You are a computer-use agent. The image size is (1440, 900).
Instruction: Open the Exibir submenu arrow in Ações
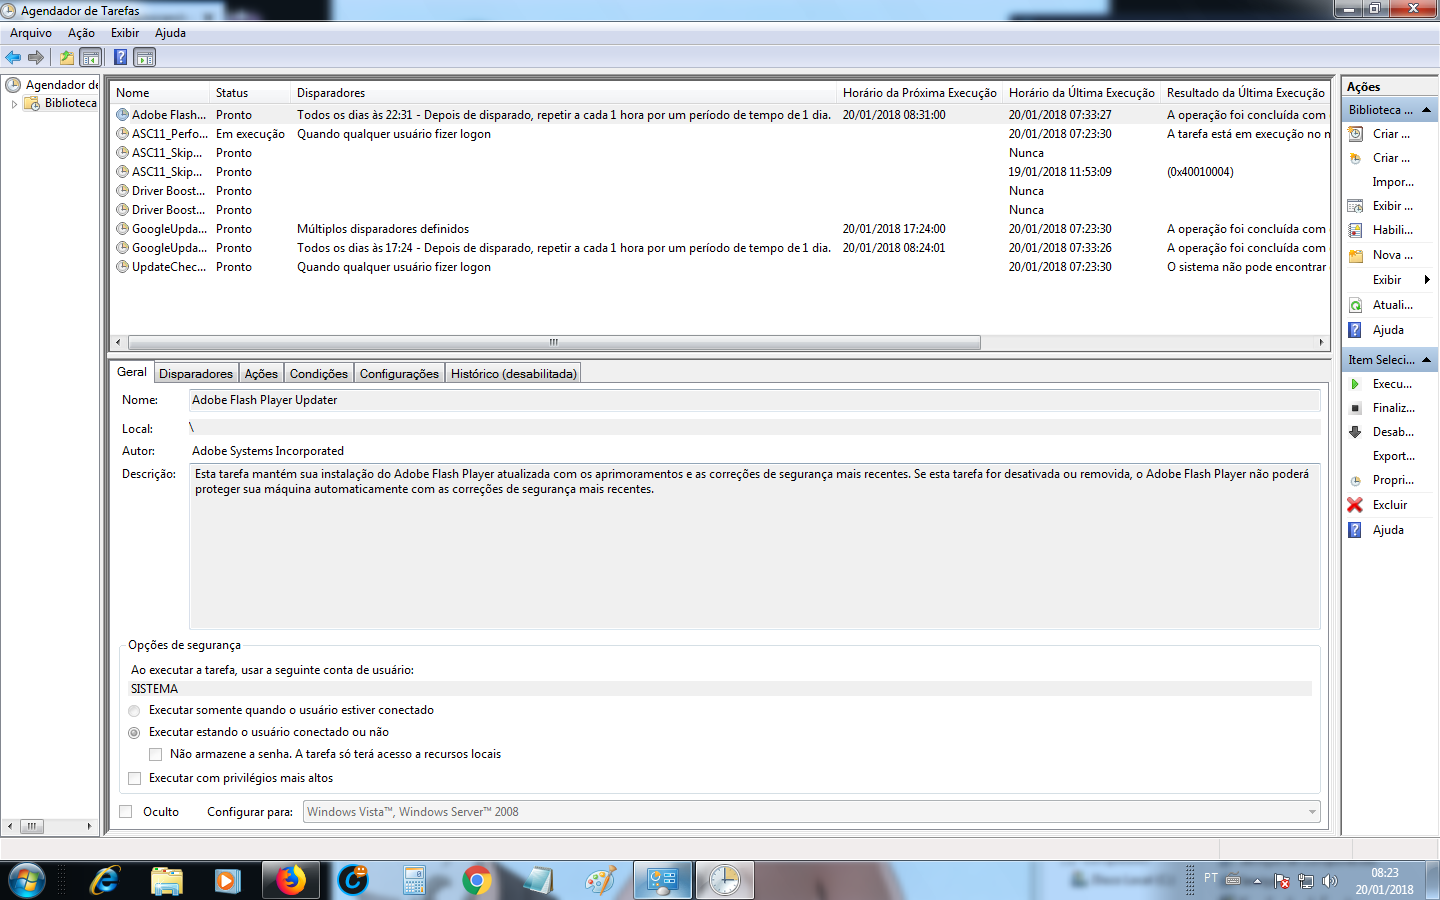1427,280
